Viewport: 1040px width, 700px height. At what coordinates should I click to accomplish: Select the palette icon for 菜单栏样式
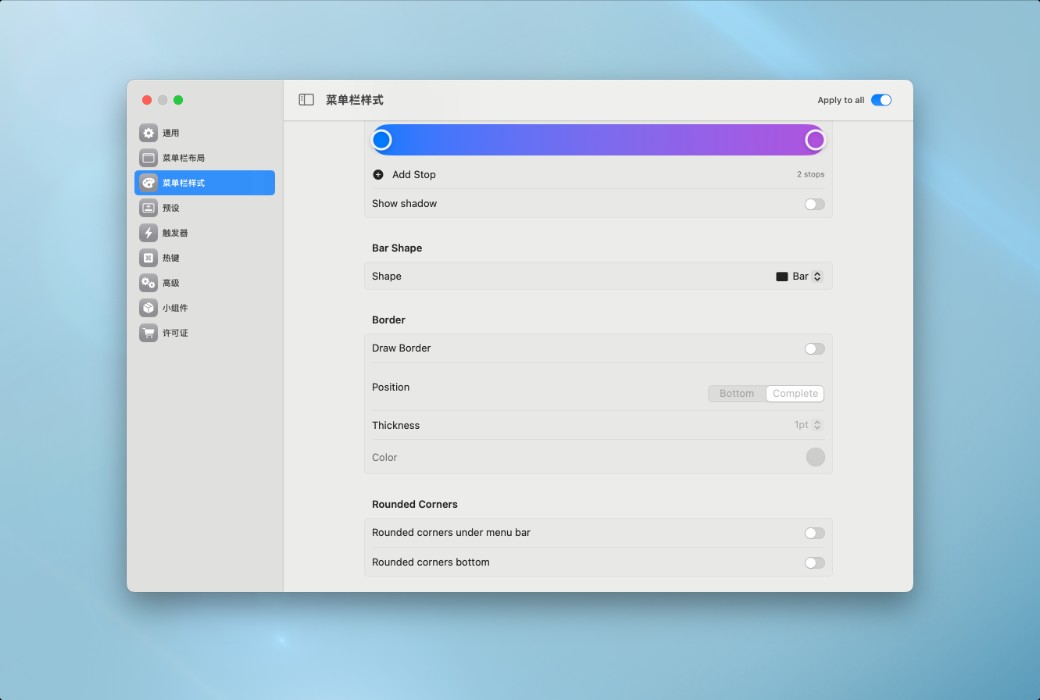point(149,182)
